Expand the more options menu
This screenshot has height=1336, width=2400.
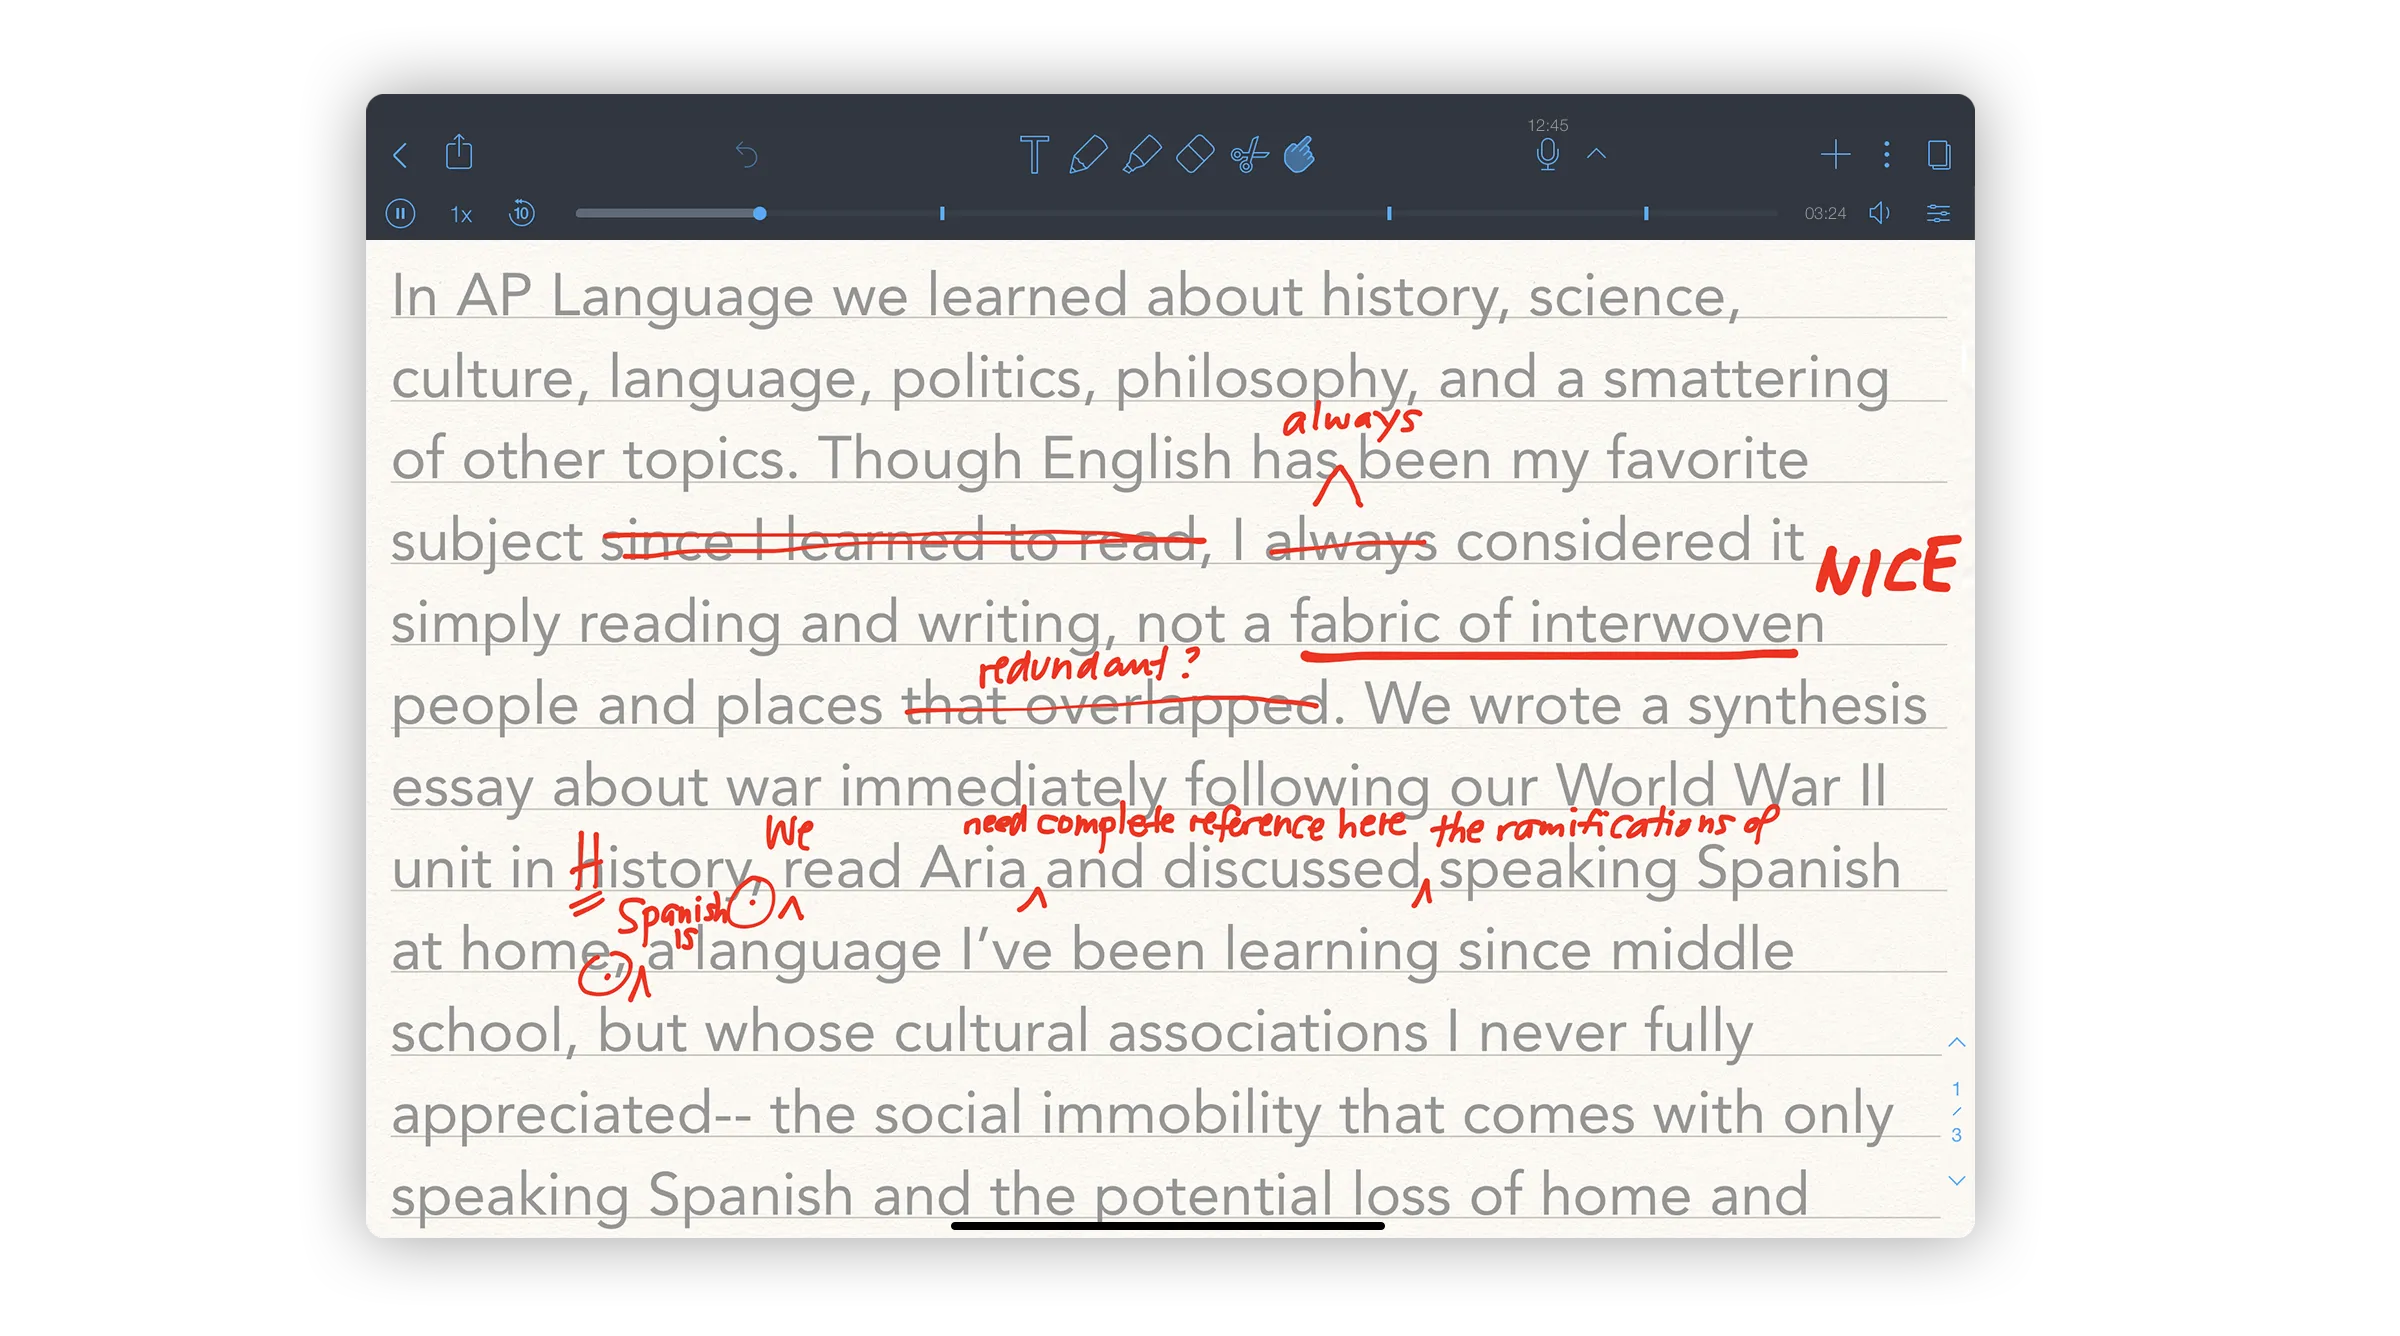[x=1887, y=155]
